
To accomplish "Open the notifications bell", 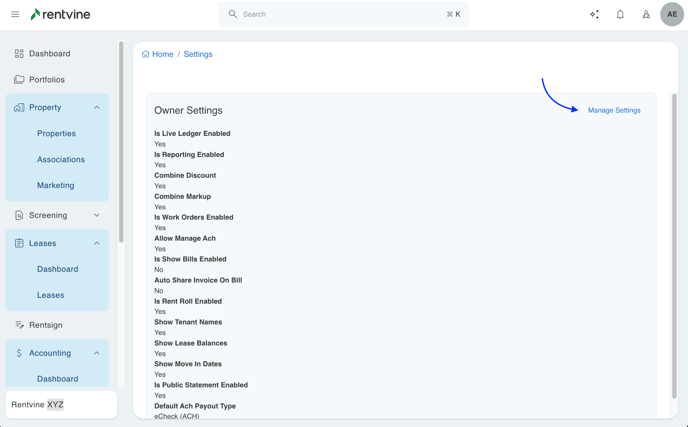I will 620,15.
